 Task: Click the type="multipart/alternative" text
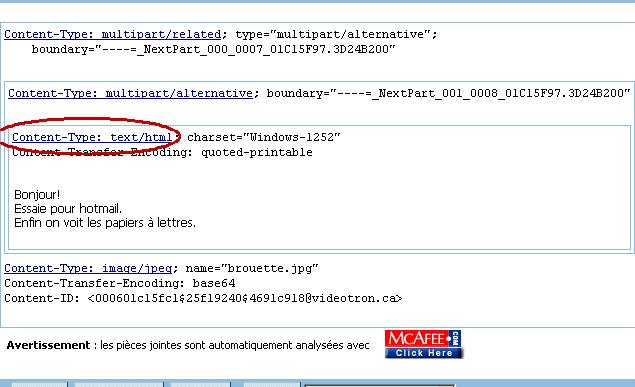[x=336, y=34]
